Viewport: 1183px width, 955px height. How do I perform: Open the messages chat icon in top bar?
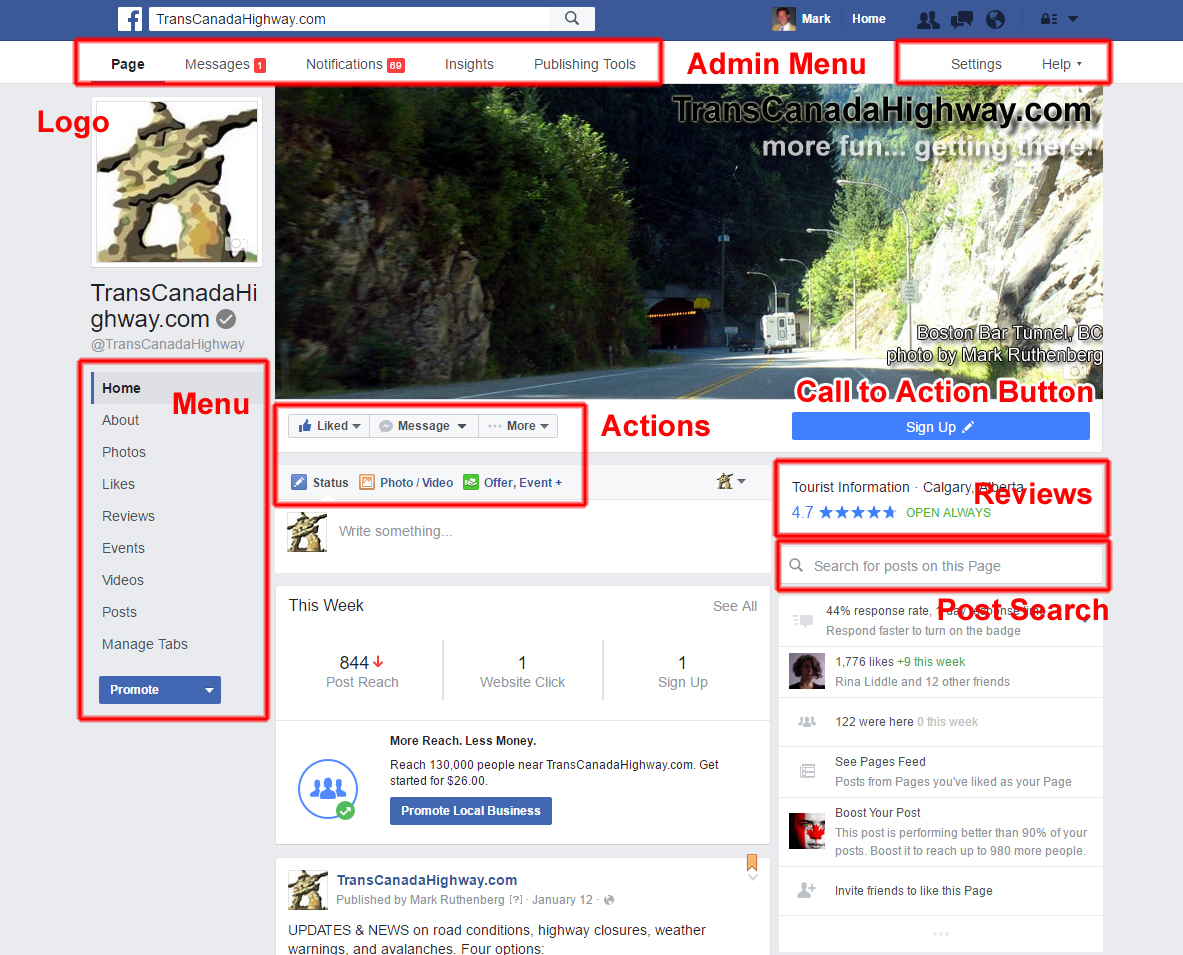(x=962, y=20)
